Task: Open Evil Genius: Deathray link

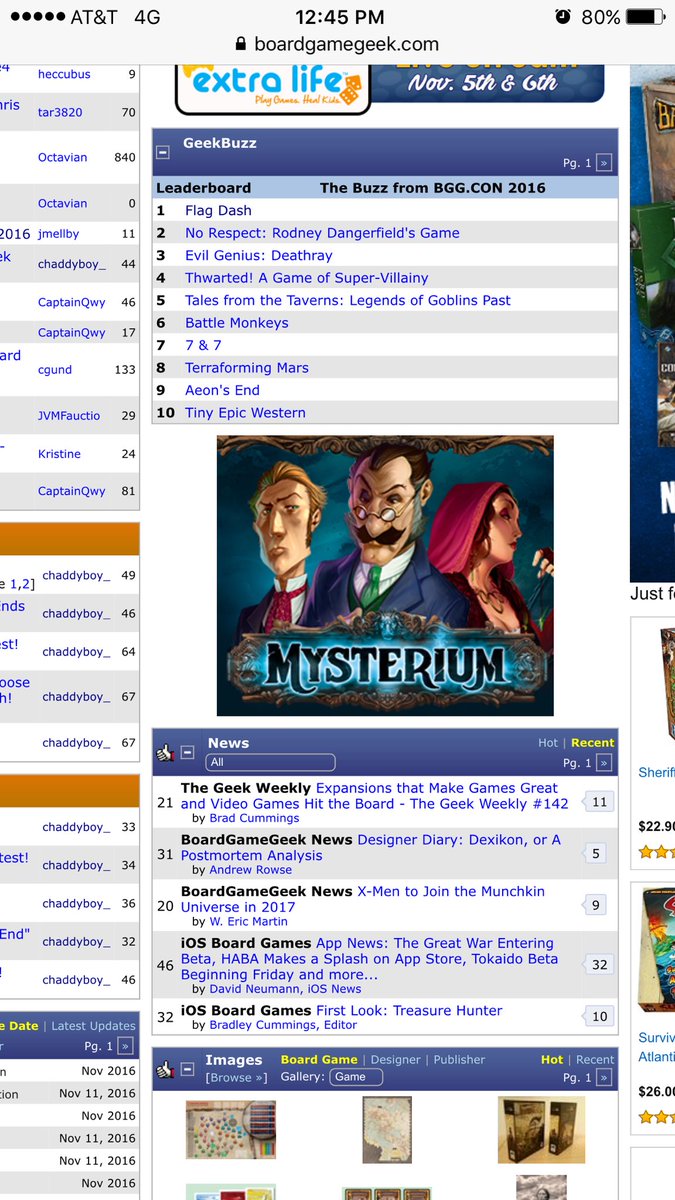Action: pyautogui.click(x=259, y=255)
